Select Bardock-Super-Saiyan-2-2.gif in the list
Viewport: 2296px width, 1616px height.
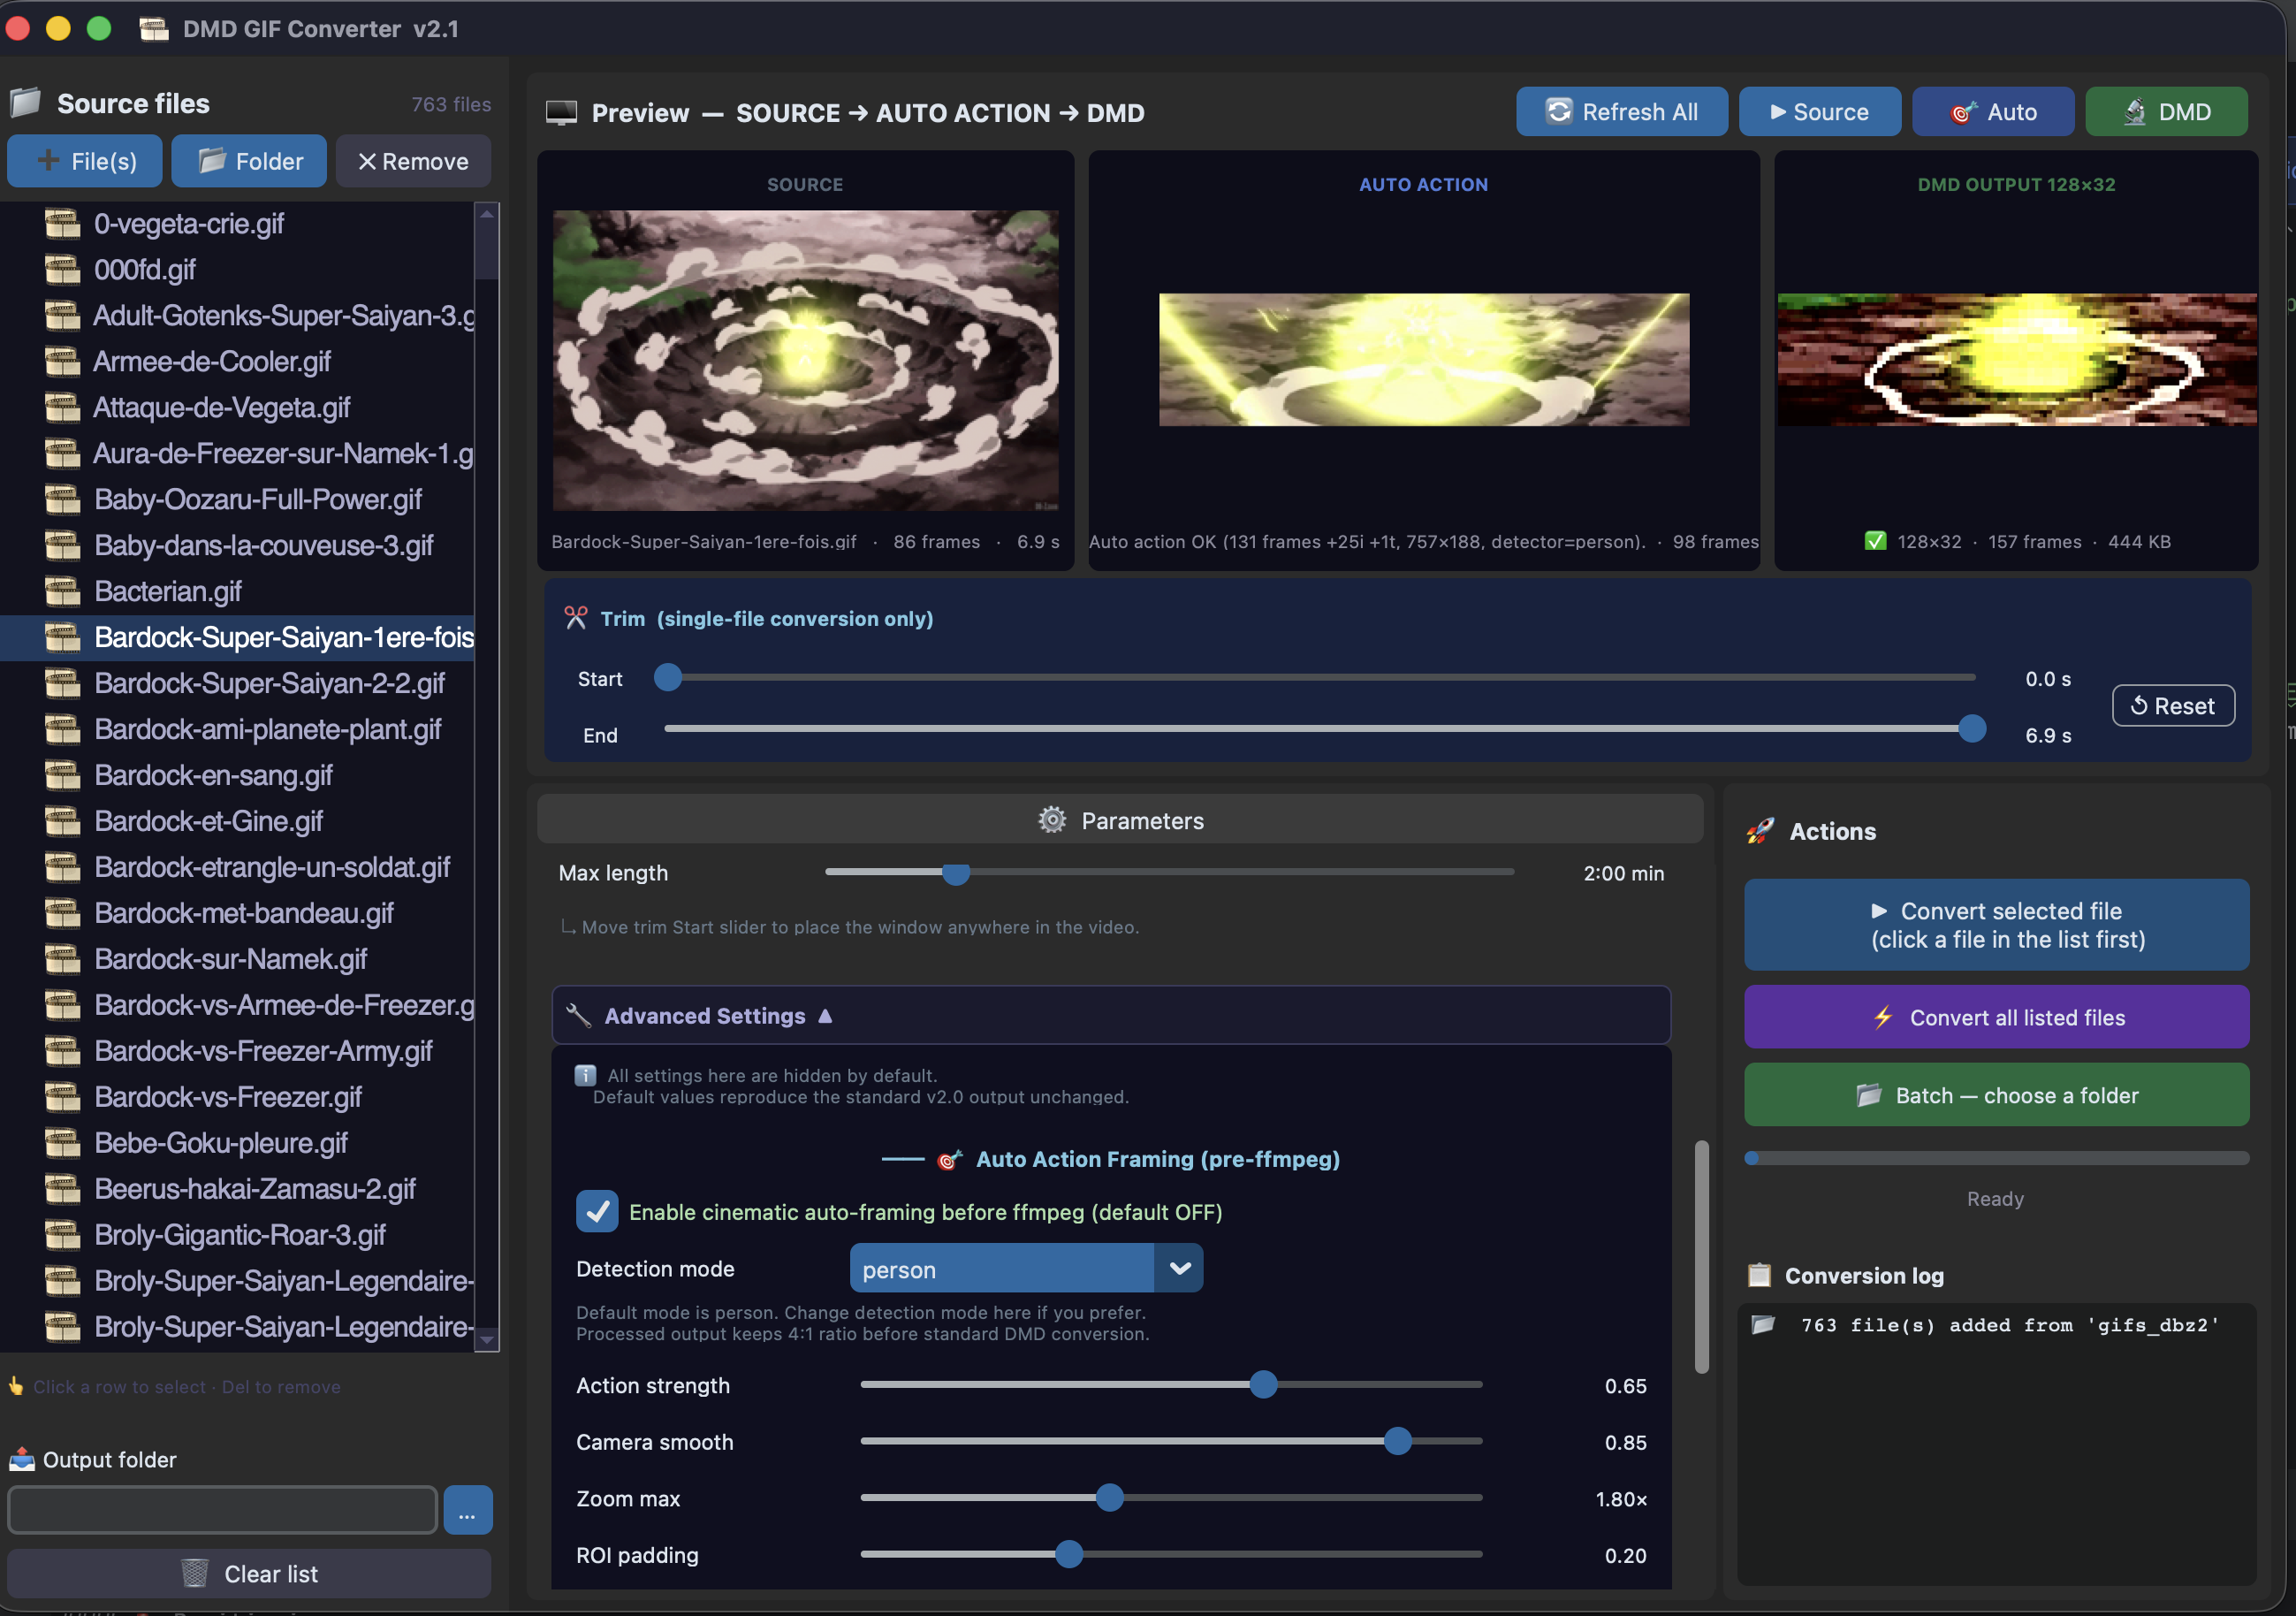click(x=237, y=684)
